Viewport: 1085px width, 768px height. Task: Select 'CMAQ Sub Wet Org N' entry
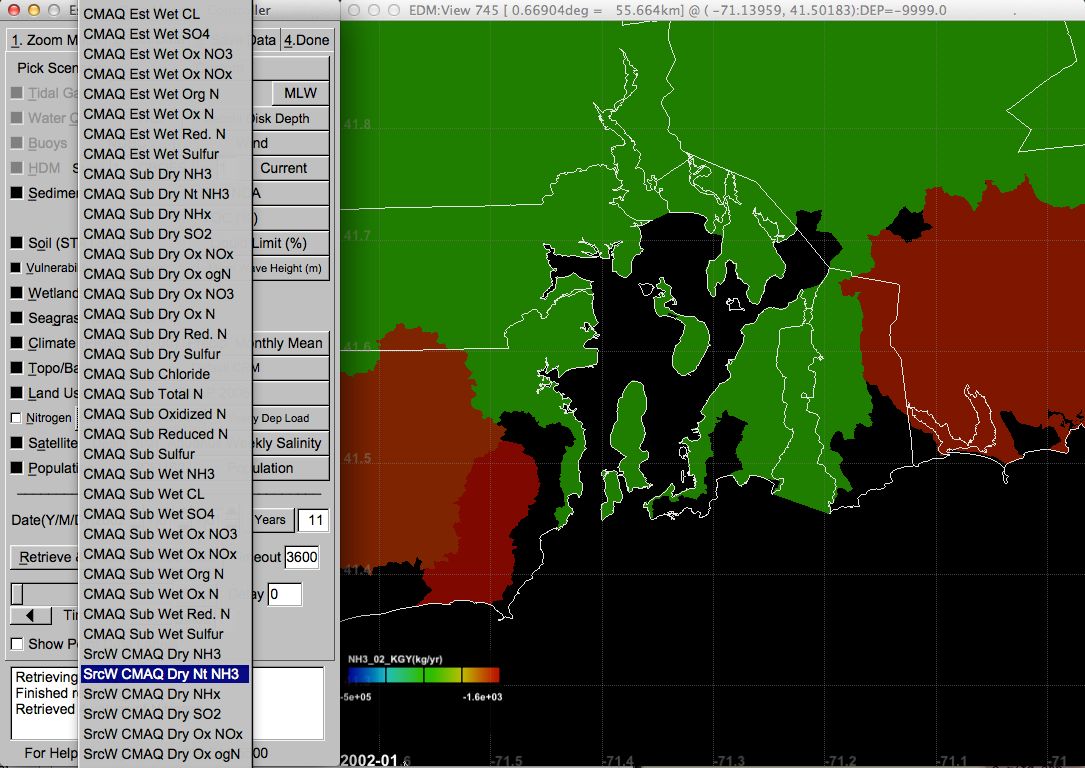click(153, 574)
